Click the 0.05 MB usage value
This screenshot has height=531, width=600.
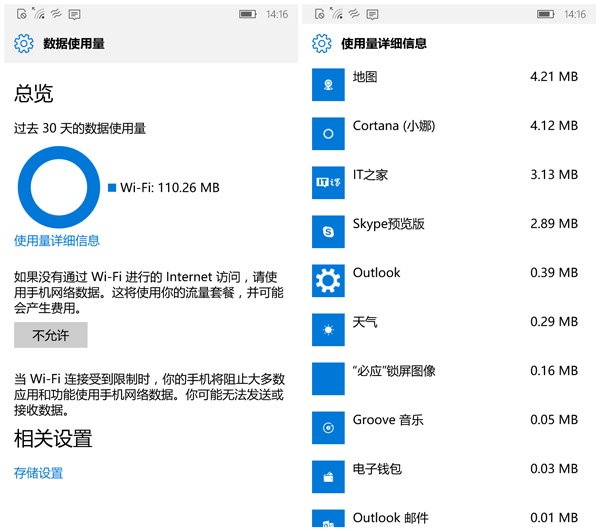(x=554, y=419)
